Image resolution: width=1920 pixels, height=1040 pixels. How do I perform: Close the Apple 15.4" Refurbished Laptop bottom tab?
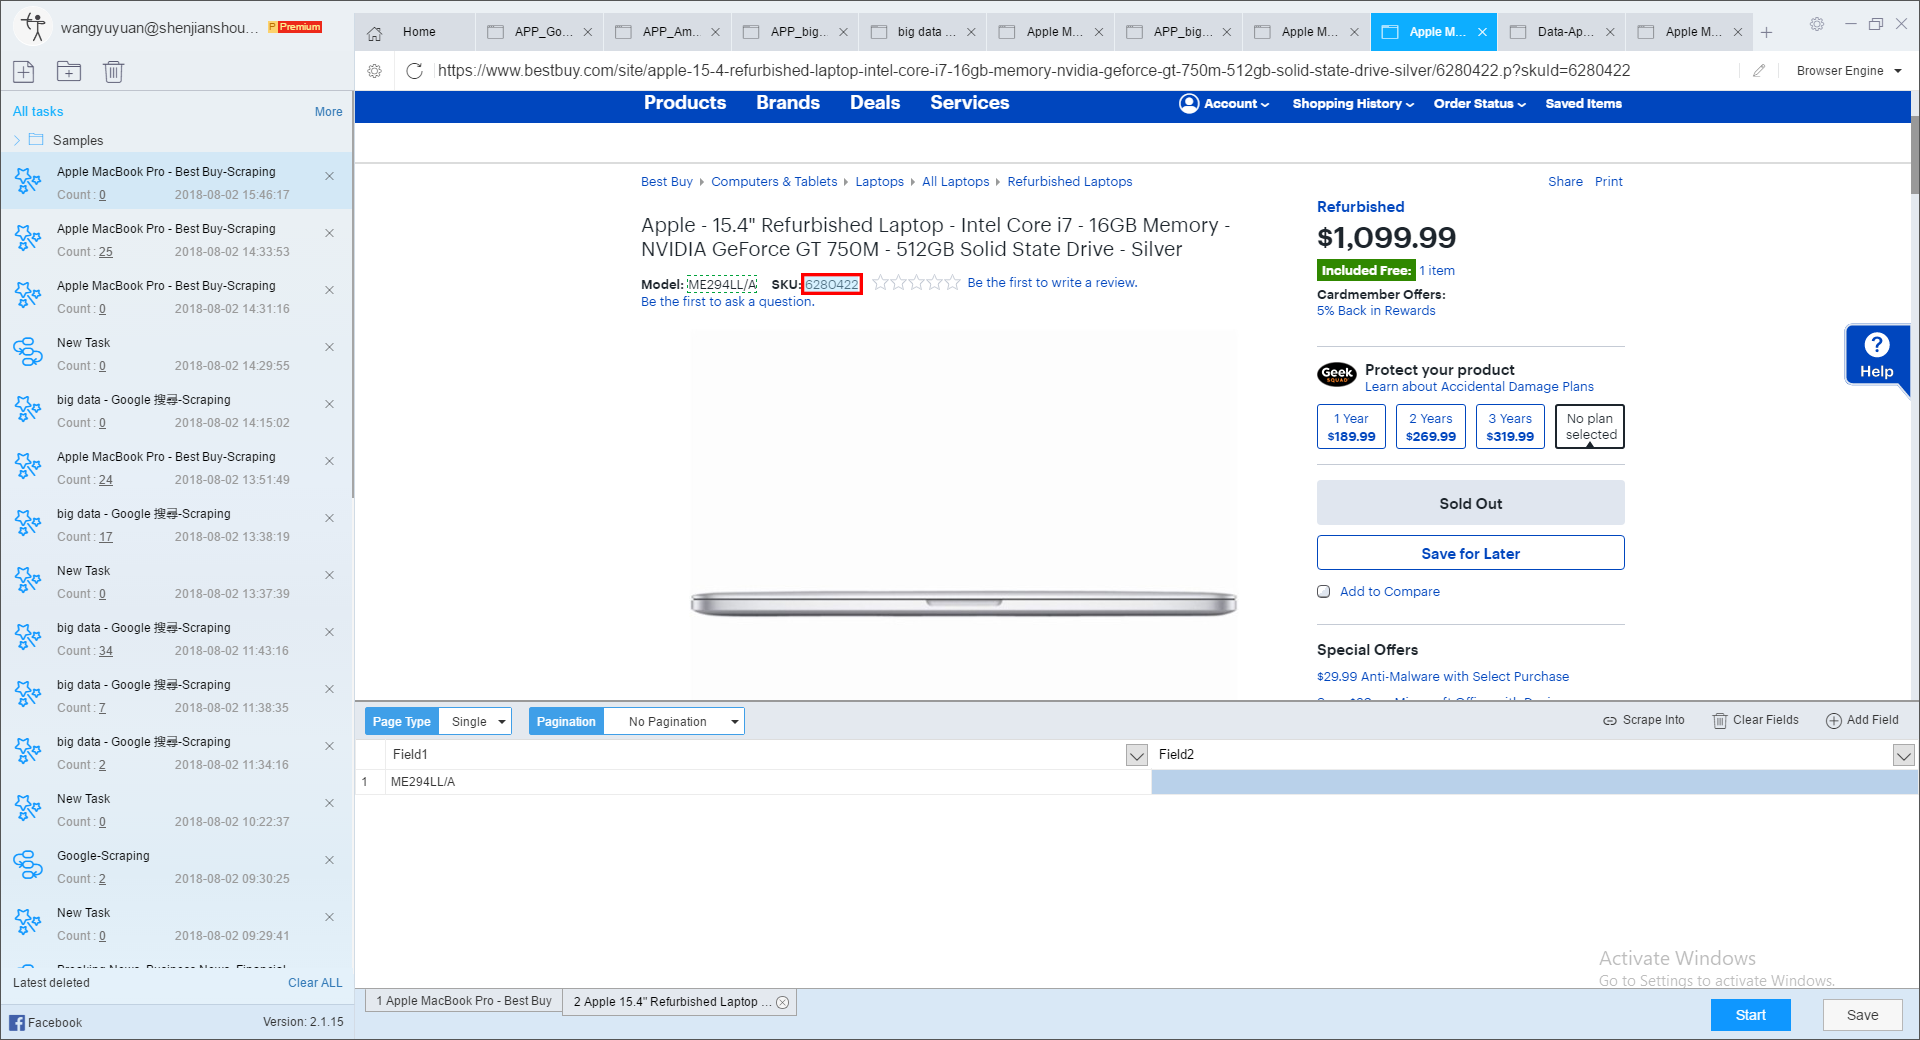(x=783, y=1002)
